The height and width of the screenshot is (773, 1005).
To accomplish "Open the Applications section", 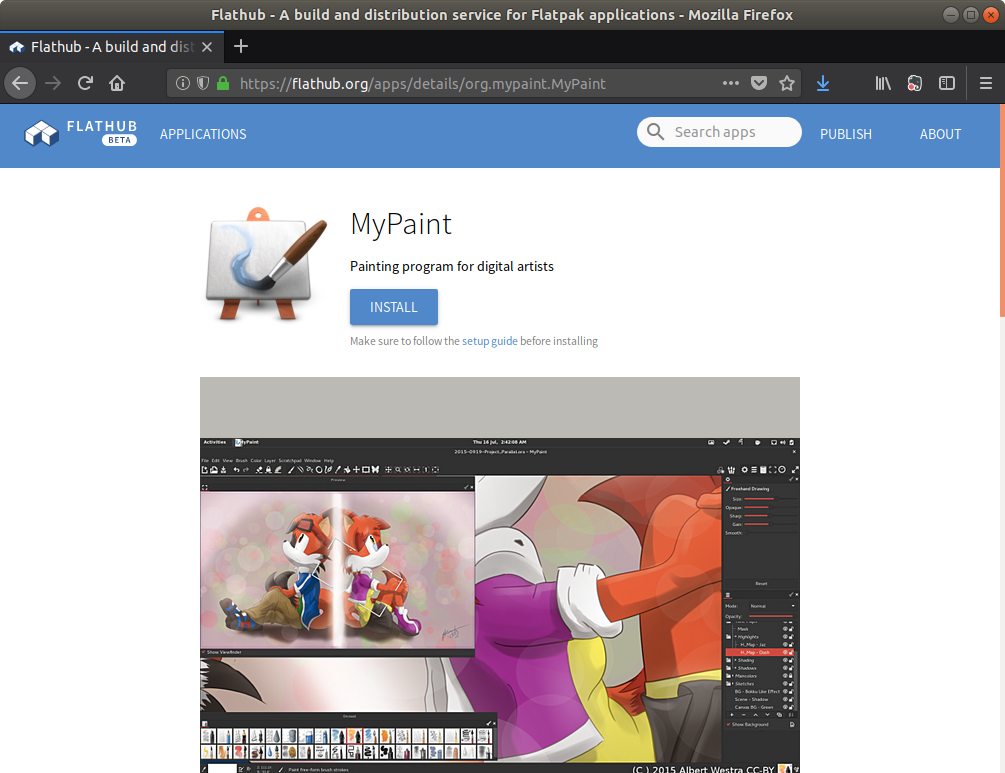I will [203, 134].
